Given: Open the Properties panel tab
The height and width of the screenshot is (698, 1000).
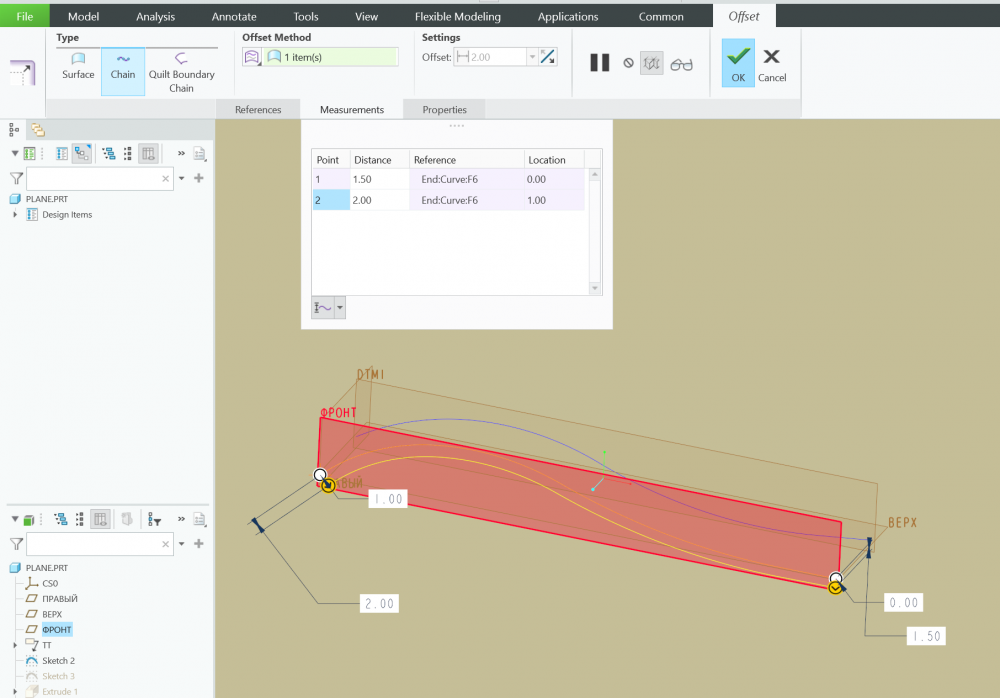Looking at the screenshot, I should click(444, 109).
